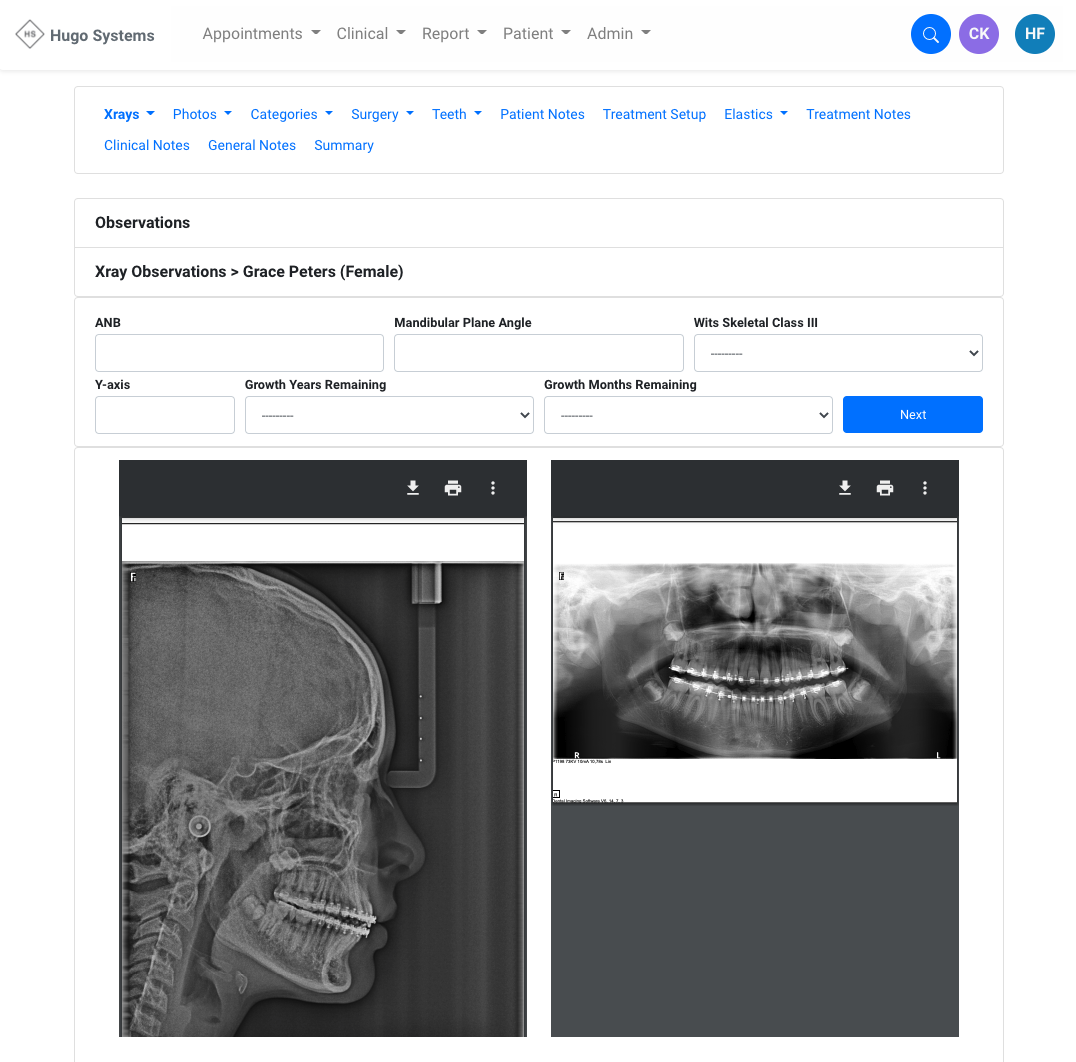The width and height of the screenshot is (1076, 1062).
Task: Click the ANB input field
Action: click(239, 353)
